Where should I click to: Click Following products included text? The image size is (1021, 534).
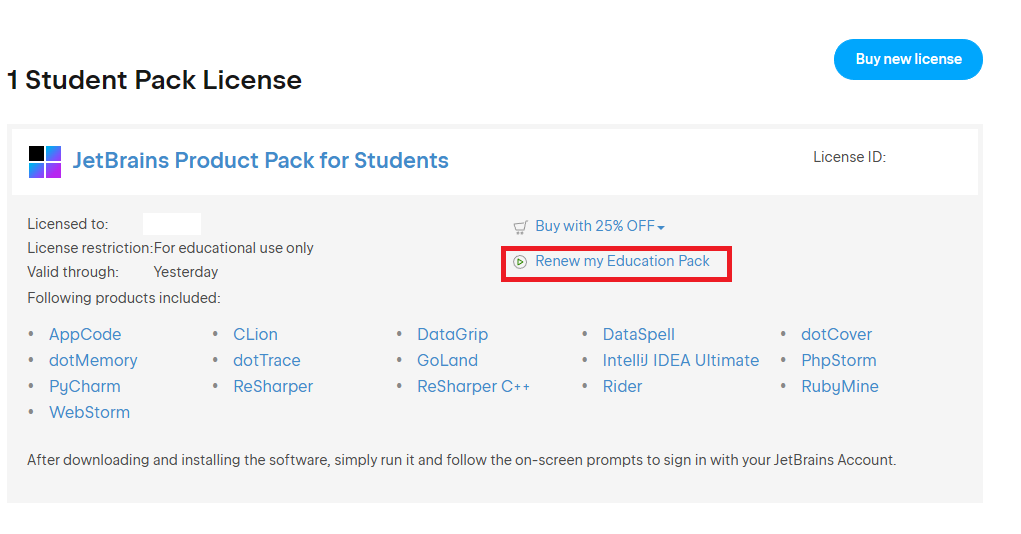[x=124, y=298]
